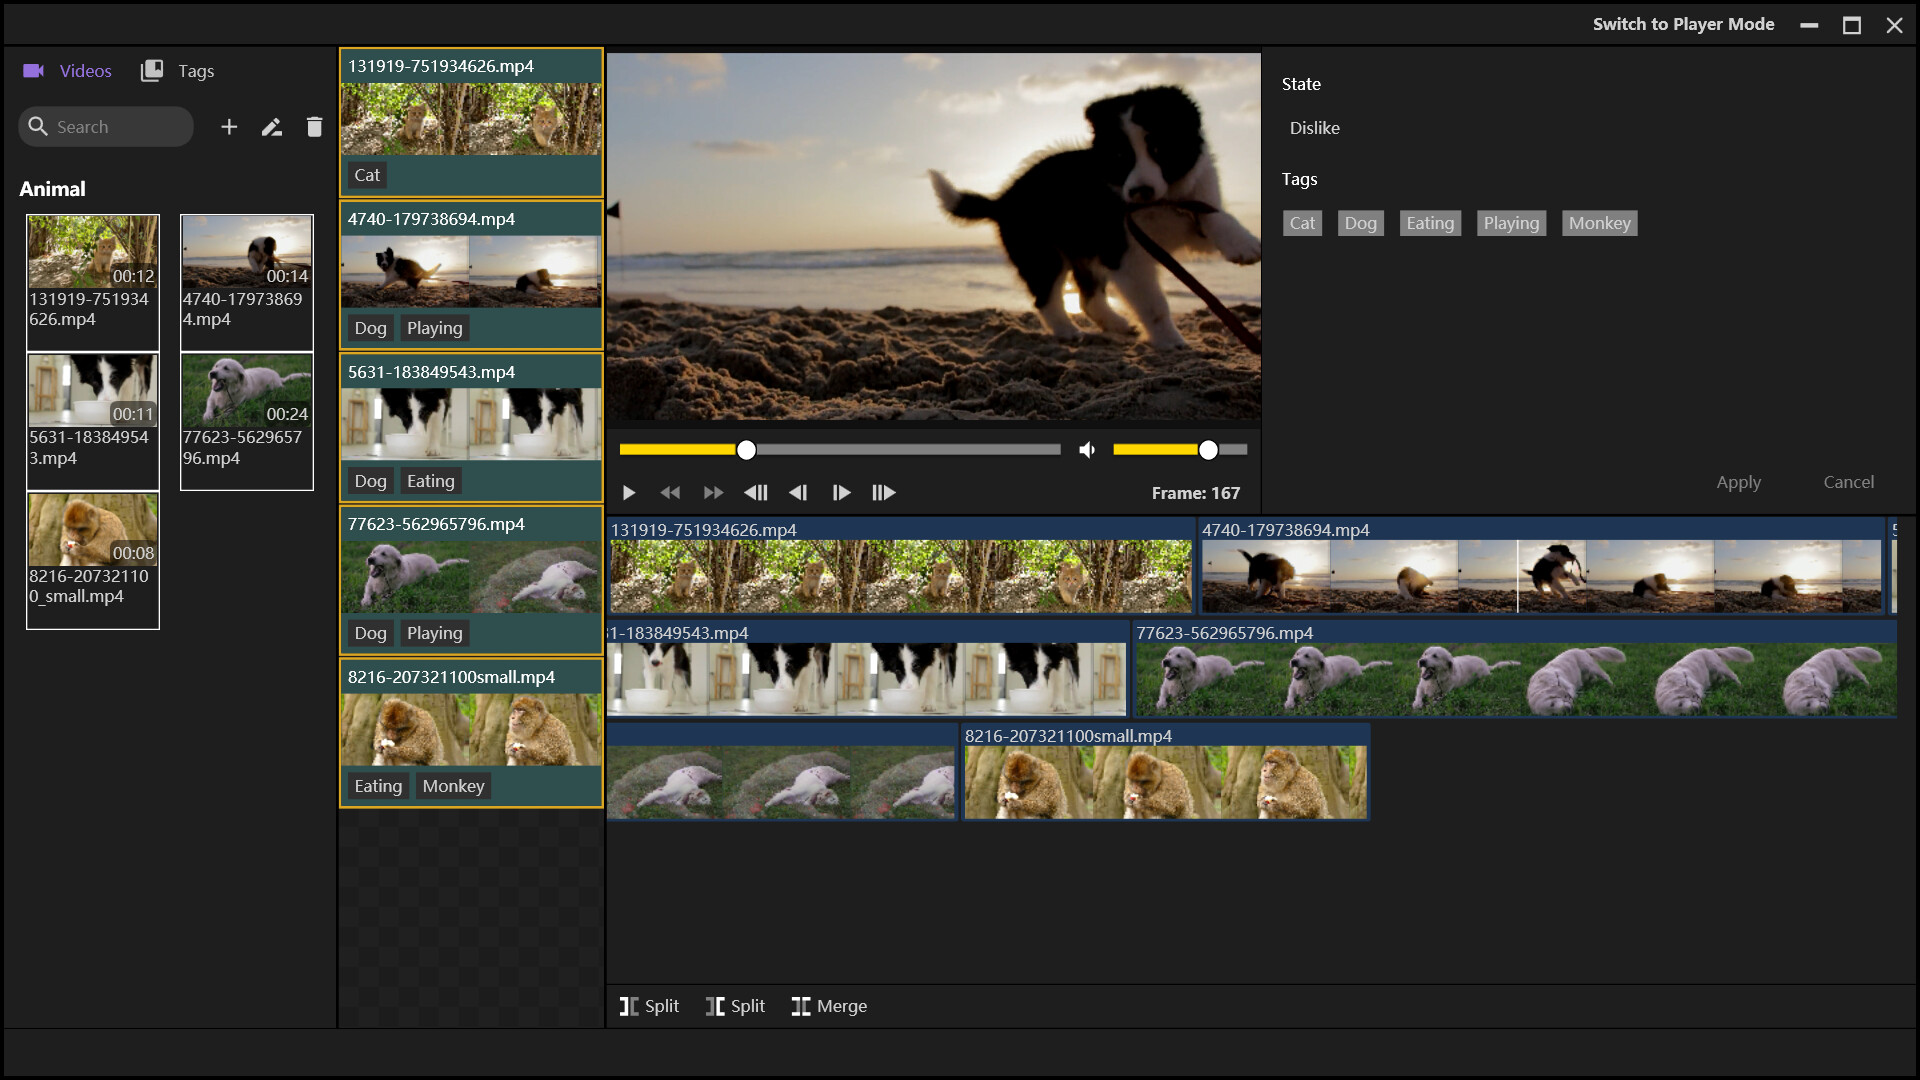Click the Merge button

[829, 1006]
